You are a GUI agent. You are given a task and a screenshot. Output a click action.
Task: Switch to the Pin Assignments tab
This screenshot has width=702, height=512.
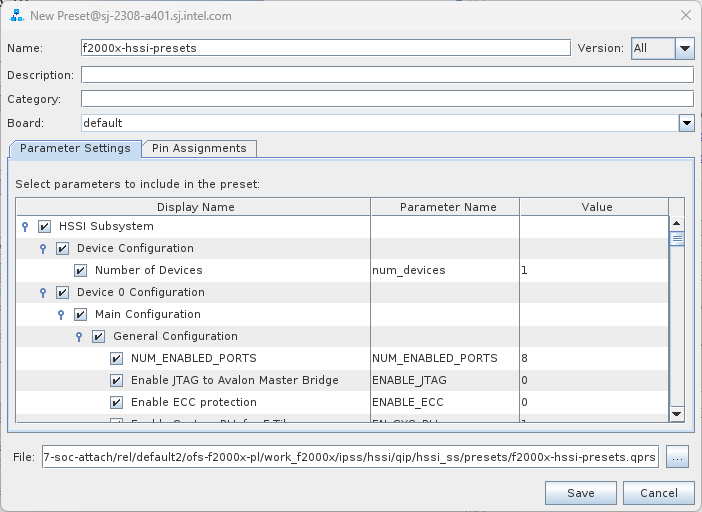coord(199,148)
